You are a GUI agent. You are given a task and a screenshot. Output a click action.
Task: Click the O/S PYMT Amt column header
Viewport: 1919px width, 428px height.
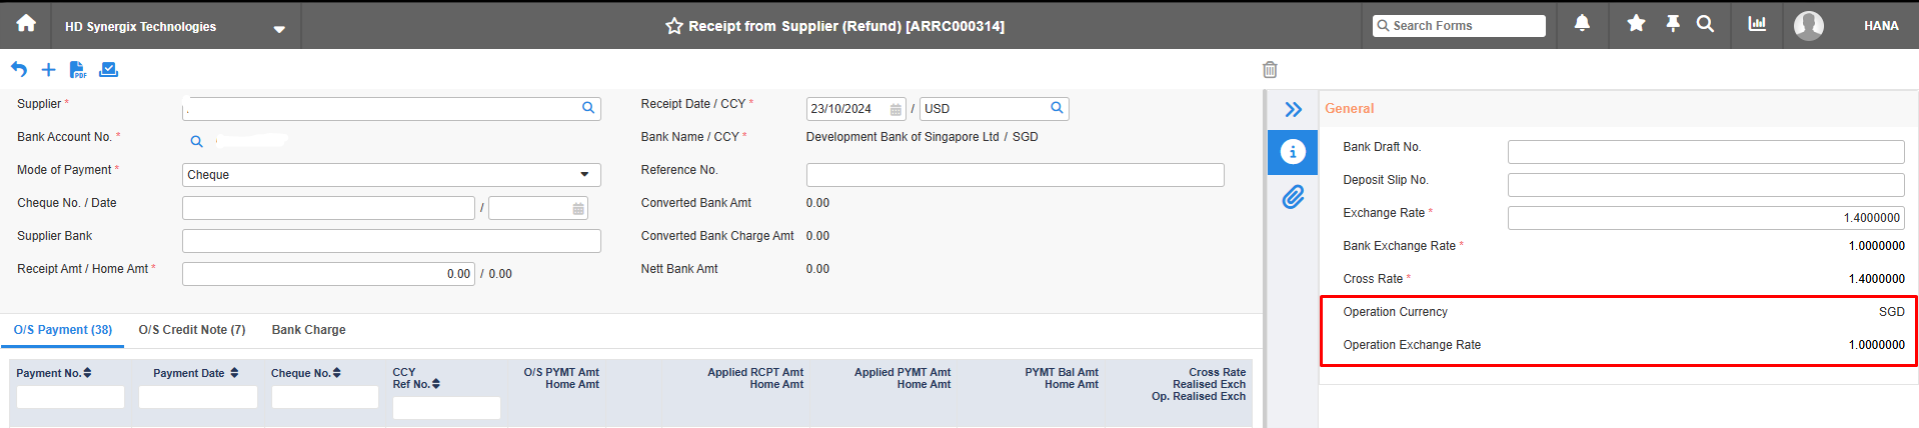point(561,372)
